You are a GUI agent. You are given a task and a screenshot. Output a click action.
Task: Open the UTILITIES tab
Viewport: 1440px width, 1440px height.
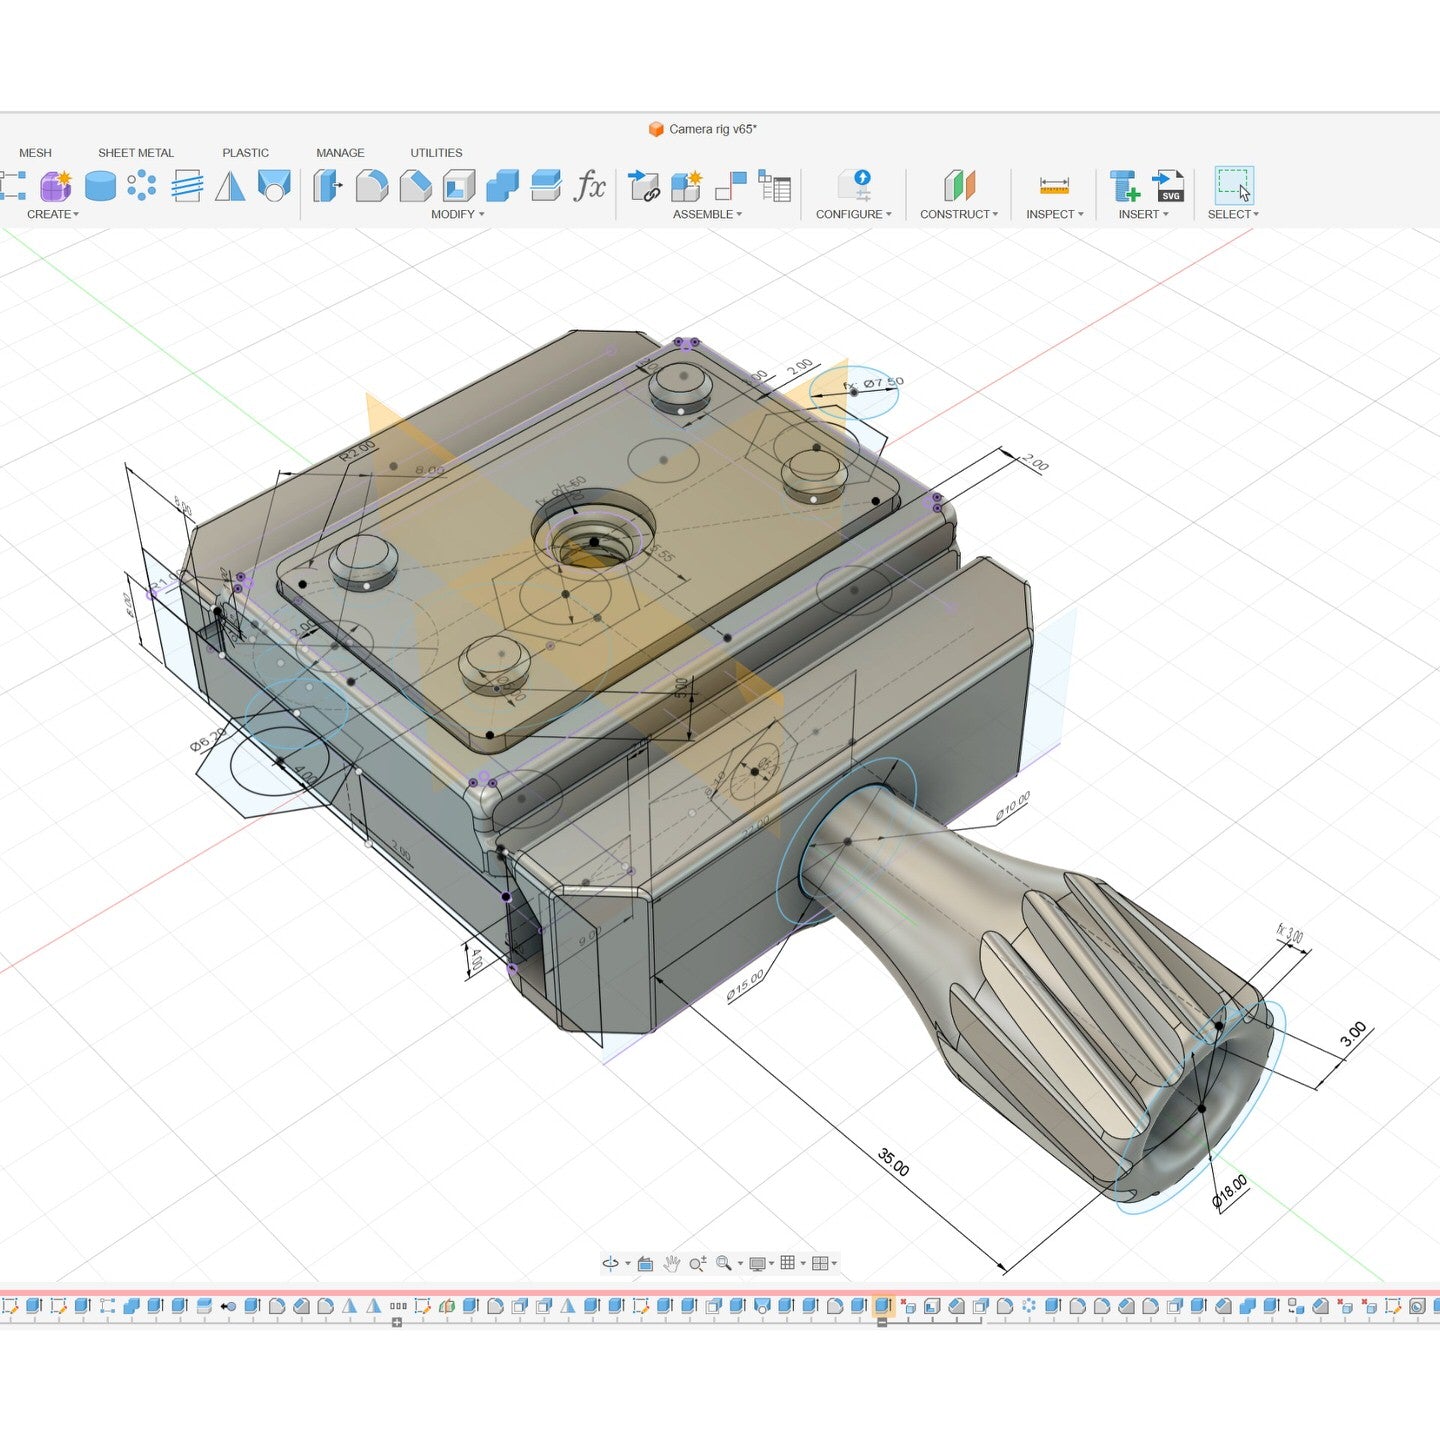pos(436,153)
